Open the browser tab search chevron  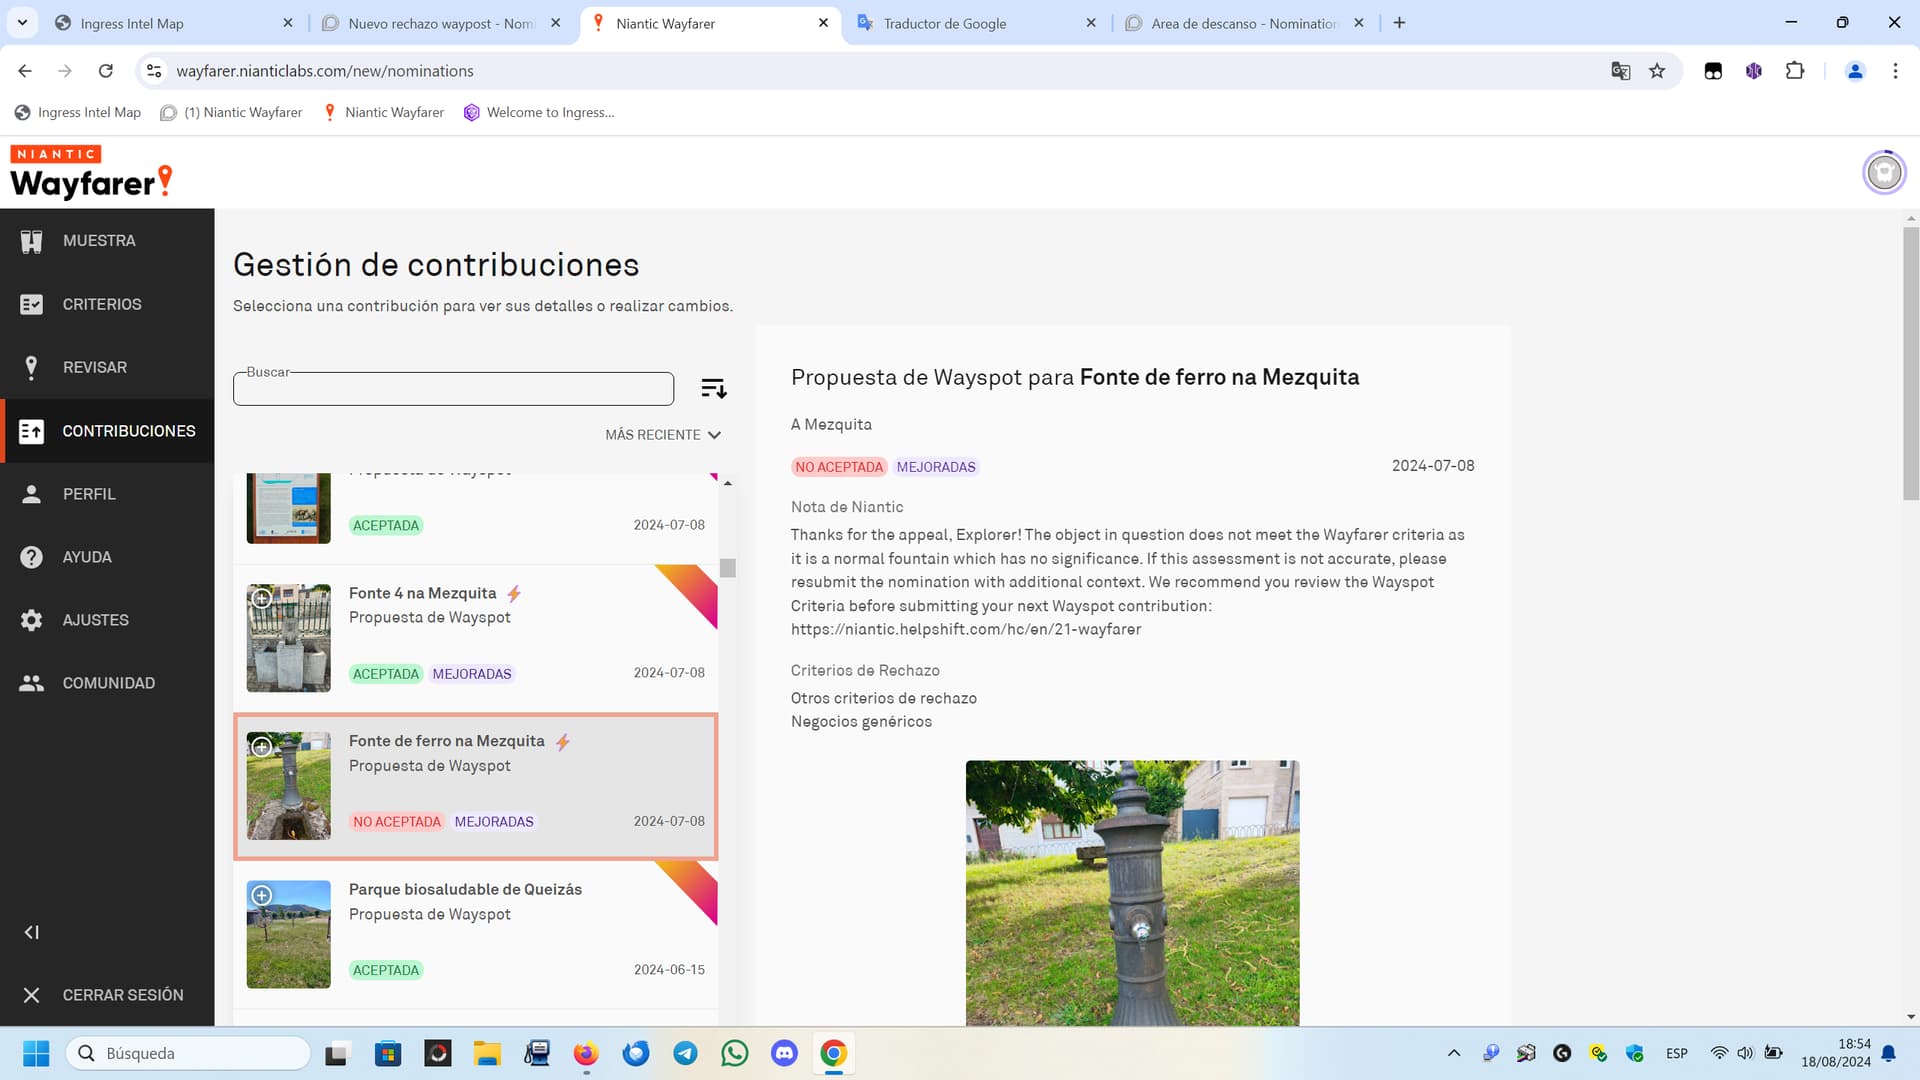click(22, 22)
